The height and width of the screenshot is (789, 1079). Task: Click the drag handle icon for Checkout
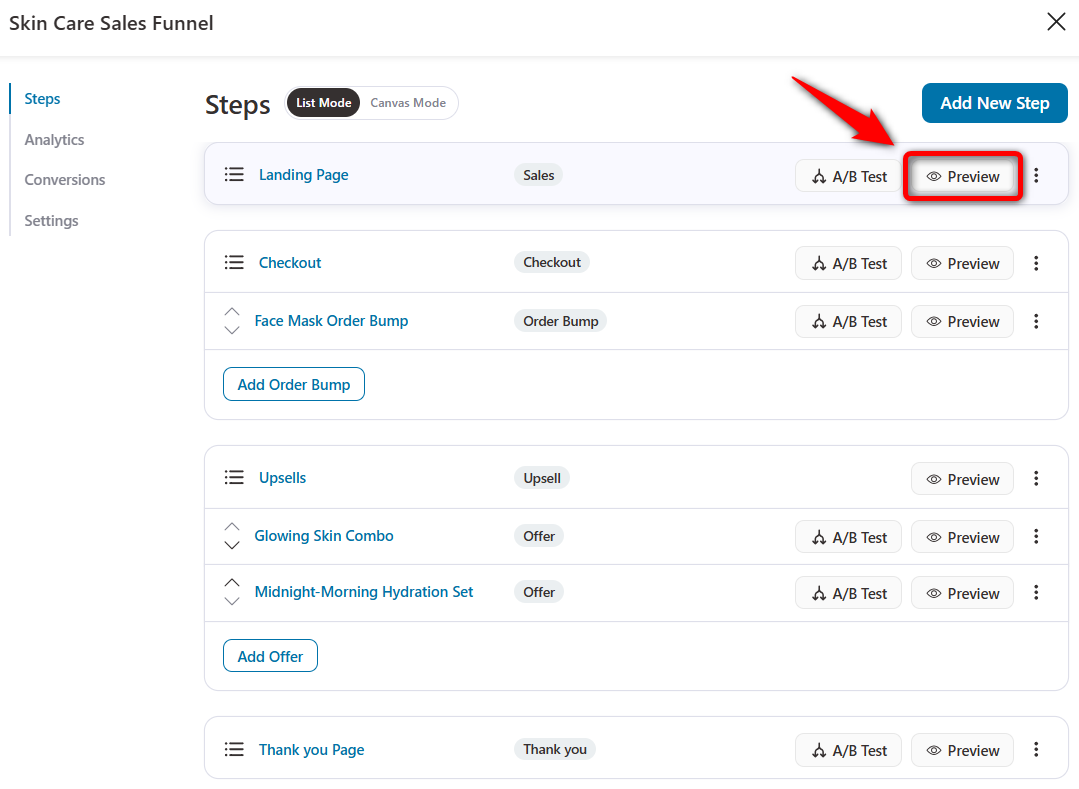tap(234, 262)
